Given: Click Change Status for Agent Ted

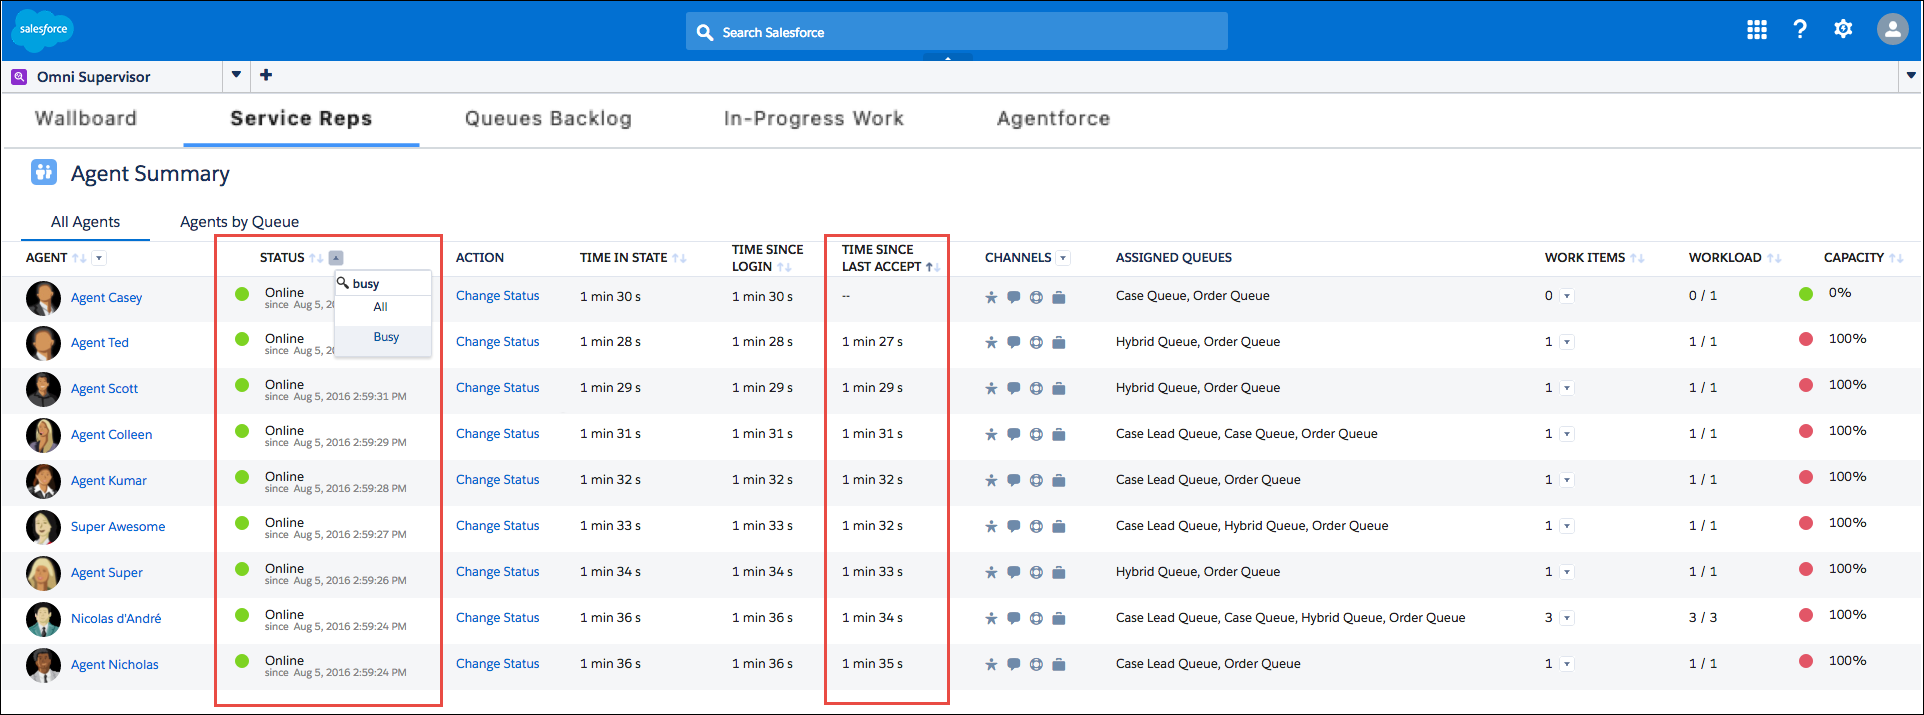Looking at the screenshot, I should coord(497,342).
